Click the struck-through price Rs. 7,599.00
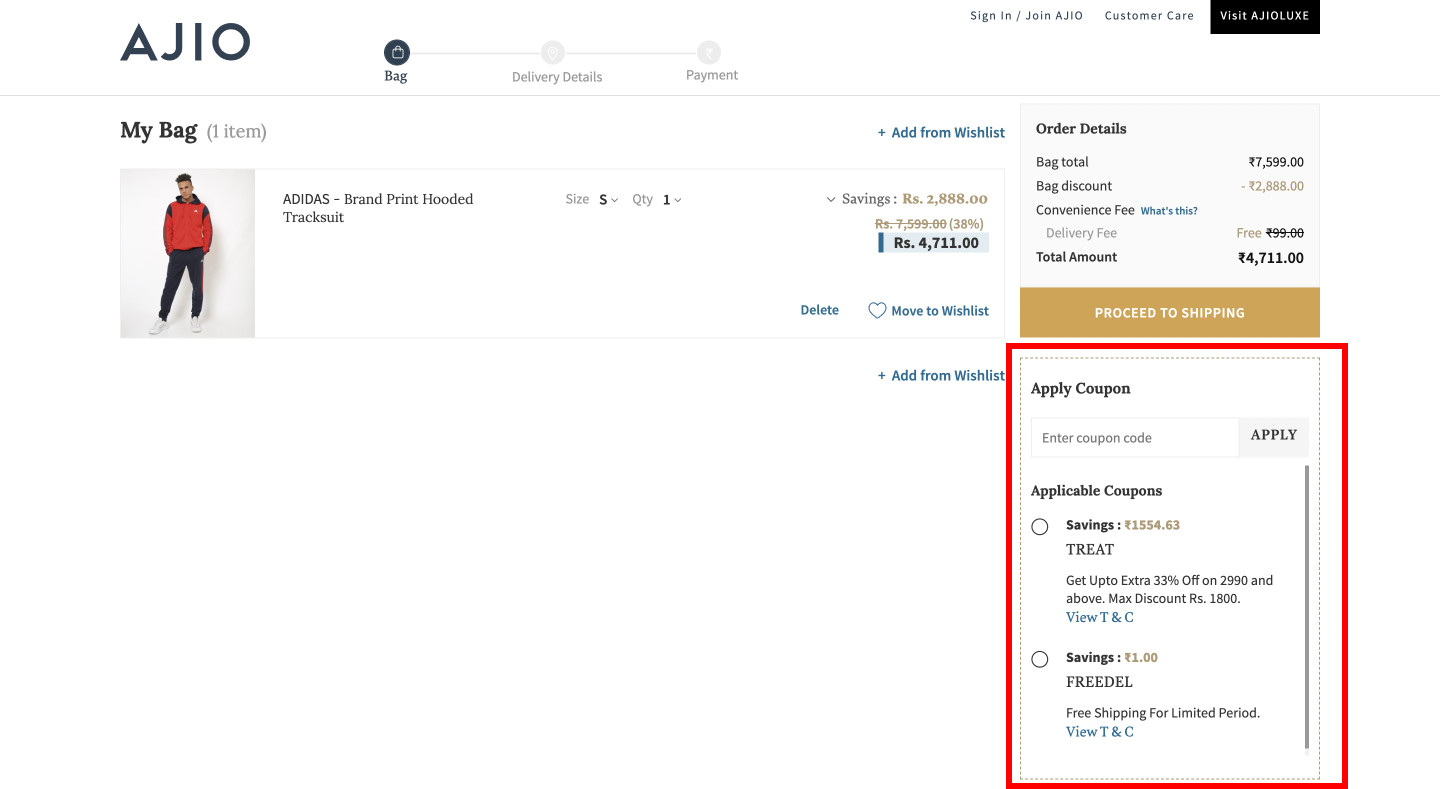Image resolution: width=1440 pixels, height=789 pixels. pos(910,224)
